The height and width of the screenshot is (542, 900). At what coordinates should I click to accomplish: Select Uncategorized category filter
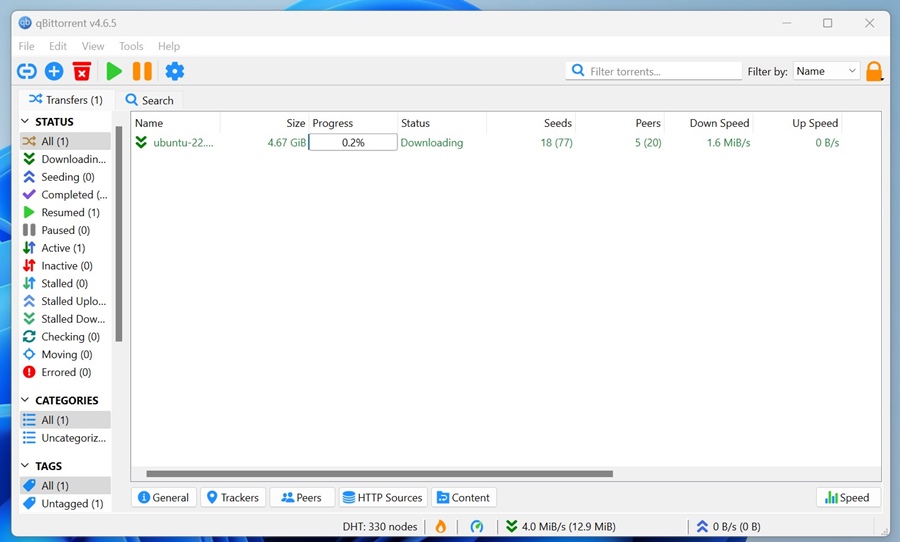(x=65, y=438)
